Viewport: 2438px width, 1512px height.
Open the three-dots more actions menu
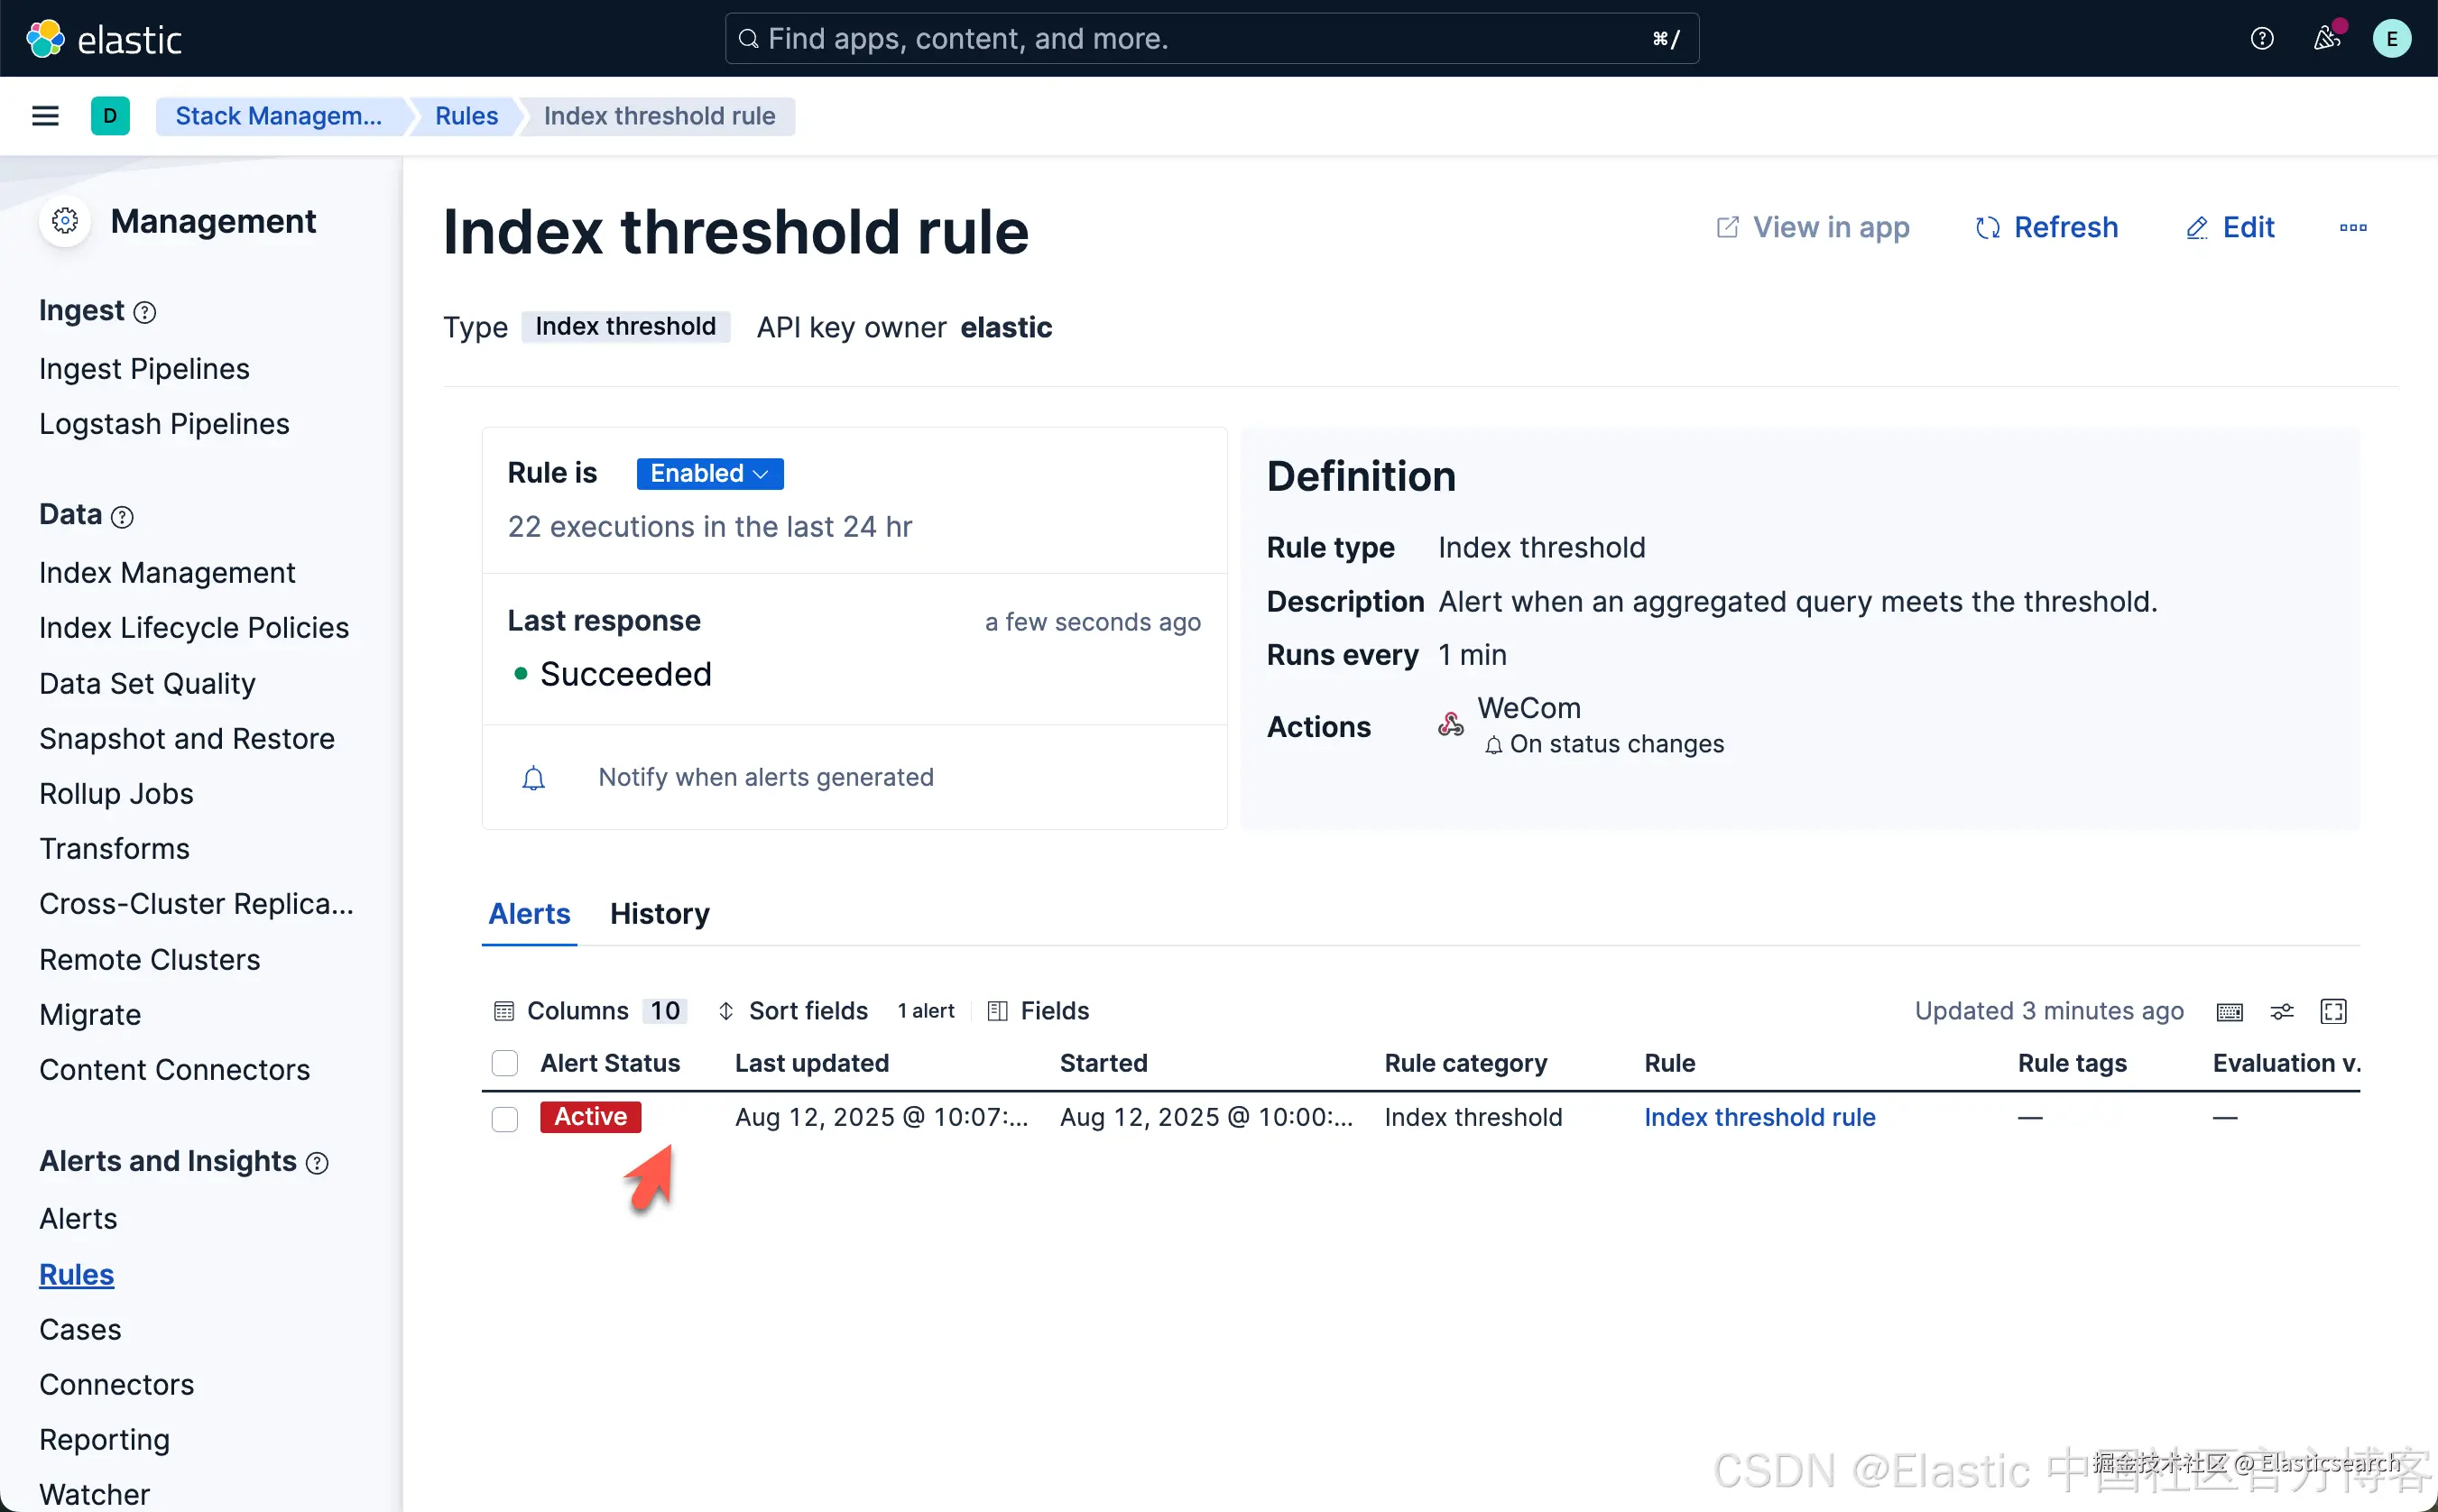(2352, 228)
